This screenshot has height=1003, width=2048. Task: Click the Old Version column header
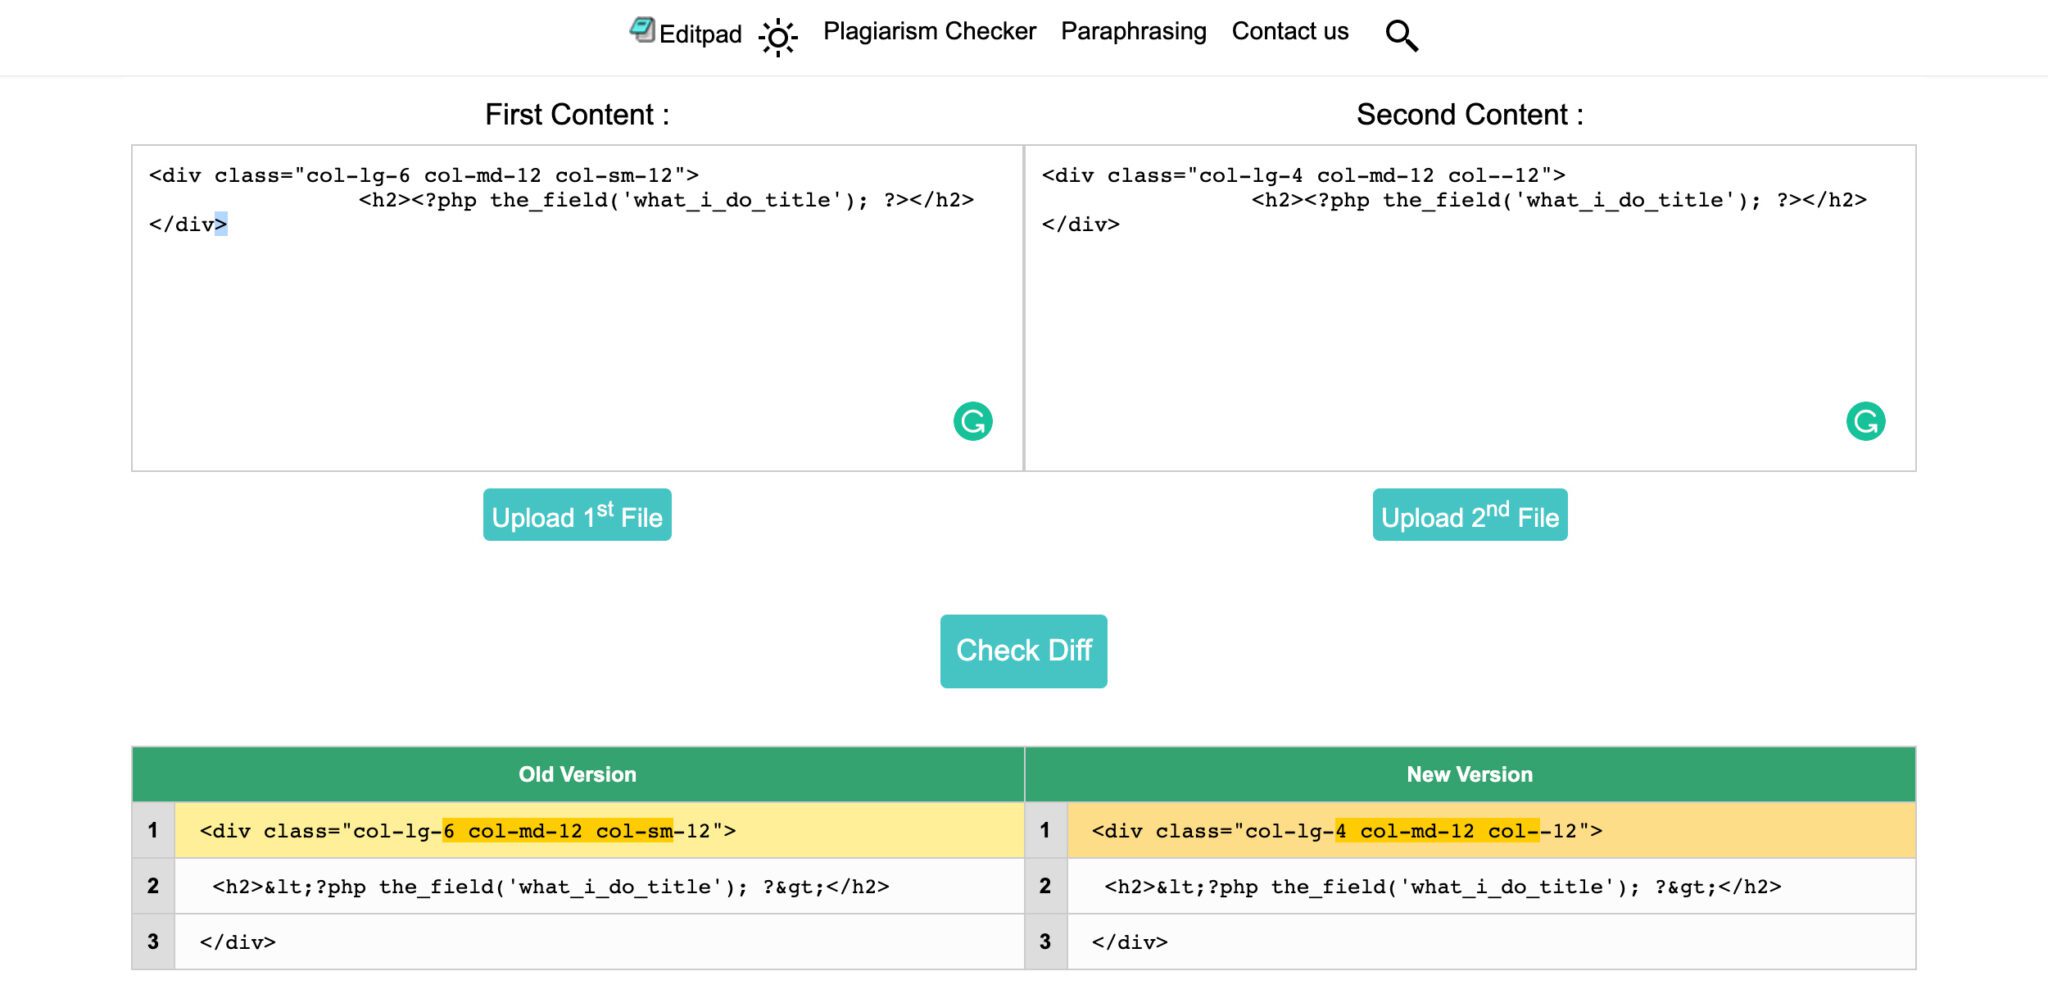coord(577,774)
